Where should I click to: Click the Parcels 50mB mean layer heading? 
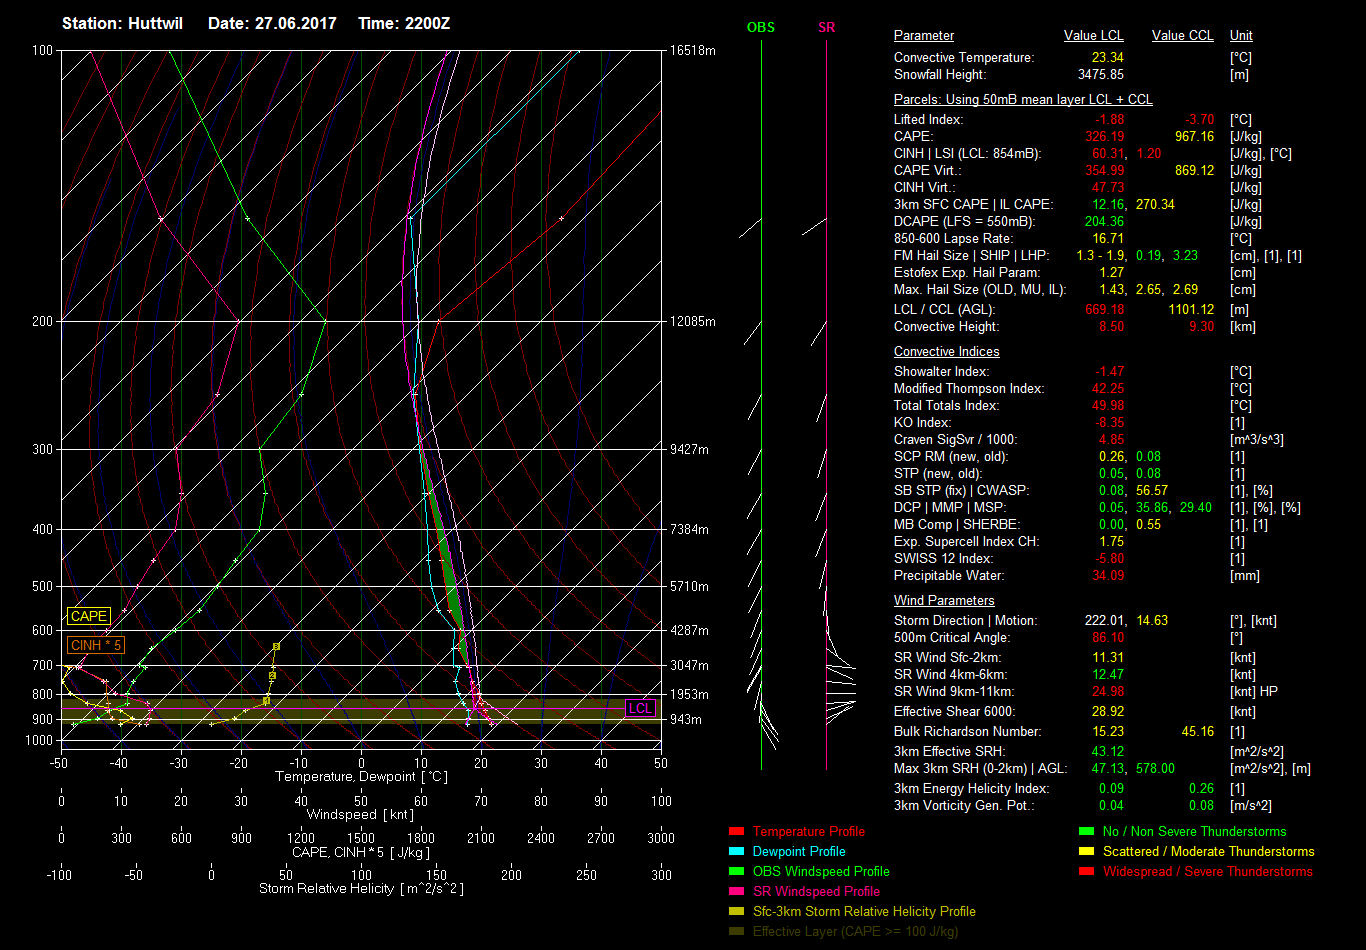click(1022, 100)
